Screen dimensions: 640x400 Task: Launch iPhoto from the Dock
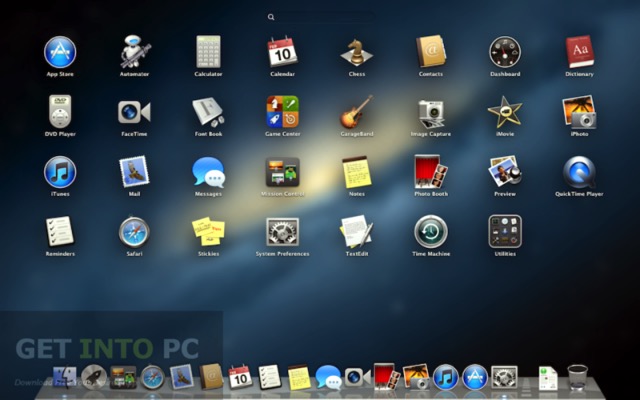point(416,377)
